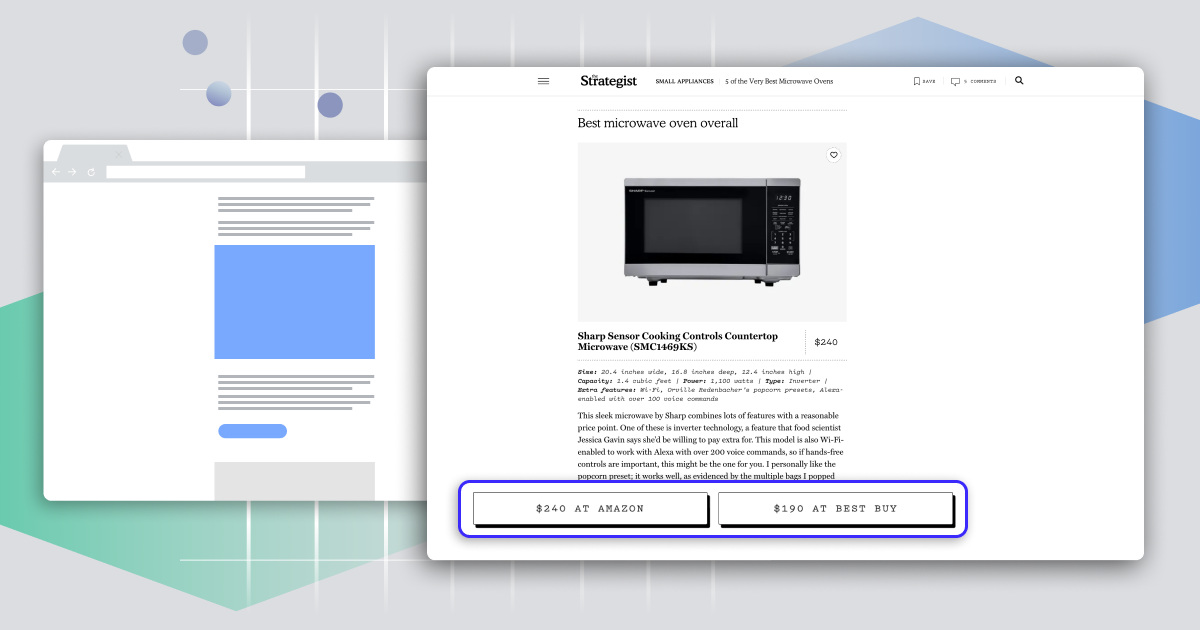The width and height of the screenshot is (1200, 630).
Task: Click forward arrow in mock browser window
Action: (x=72, y=172)
